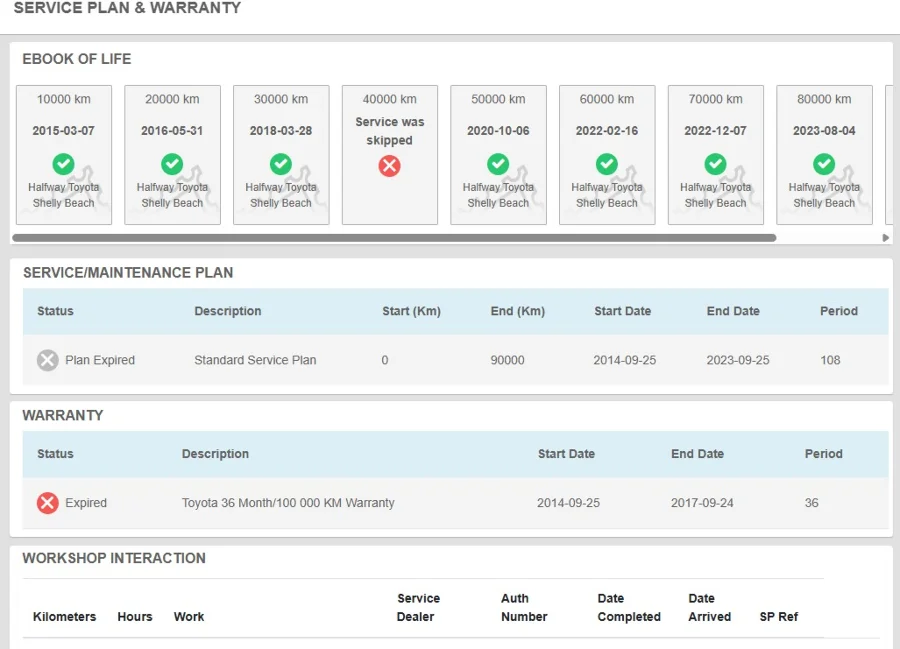Click green checkmark on 50000 km card
The image size is (900, 649).
pyautogui.click(x=498, y=164)
